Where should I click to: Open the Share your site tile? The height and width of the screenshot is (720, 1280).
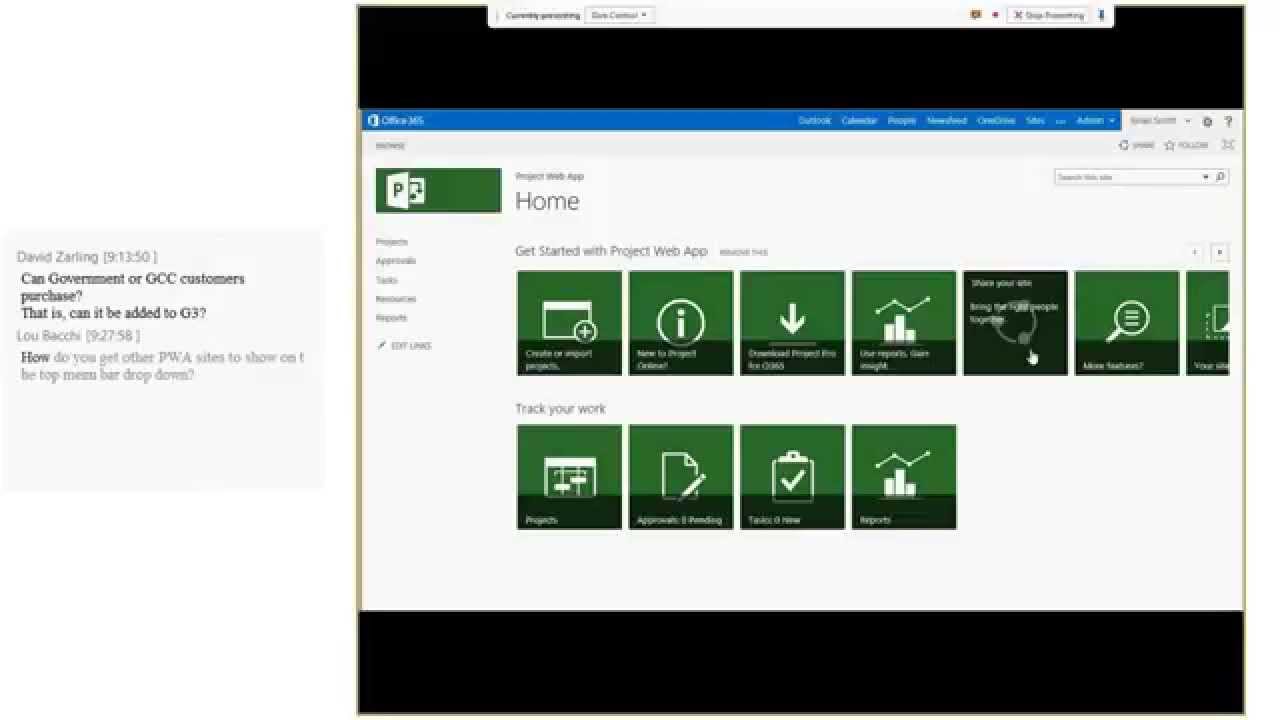pyautogui.click(x=1015, y=323)
